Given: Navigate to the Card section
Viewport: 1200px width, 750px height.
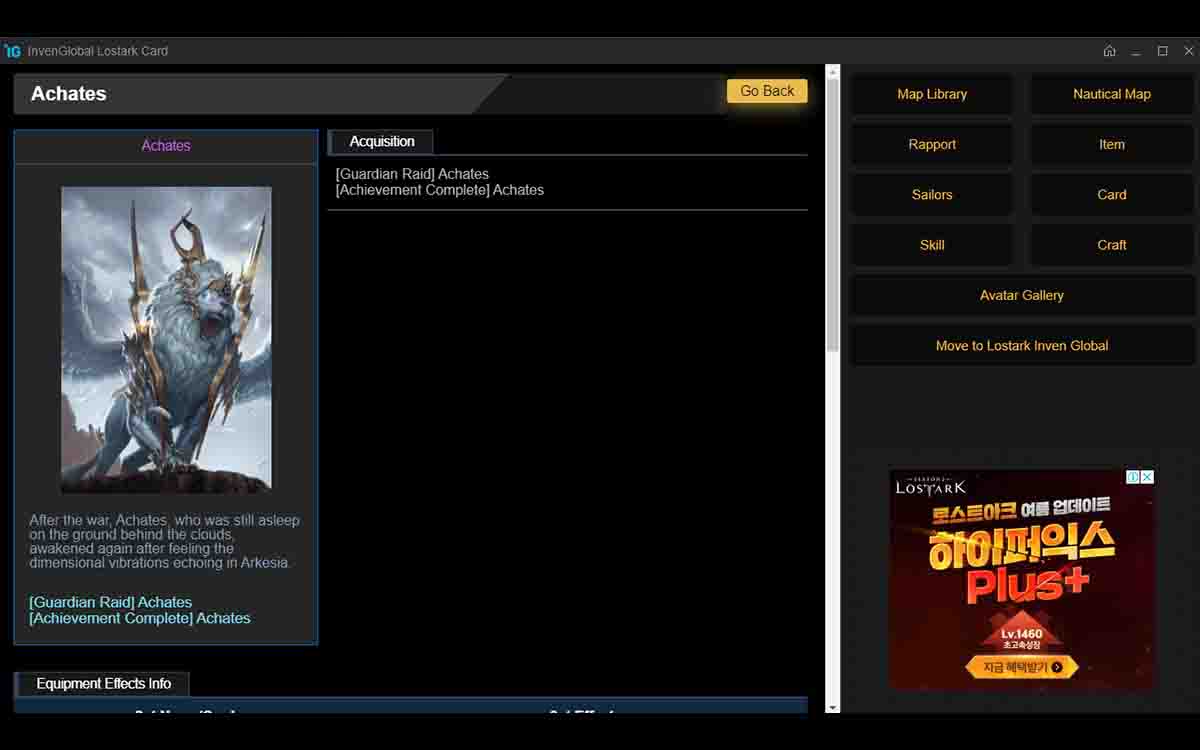Looking at the screenshot, I should [1111, 195].
